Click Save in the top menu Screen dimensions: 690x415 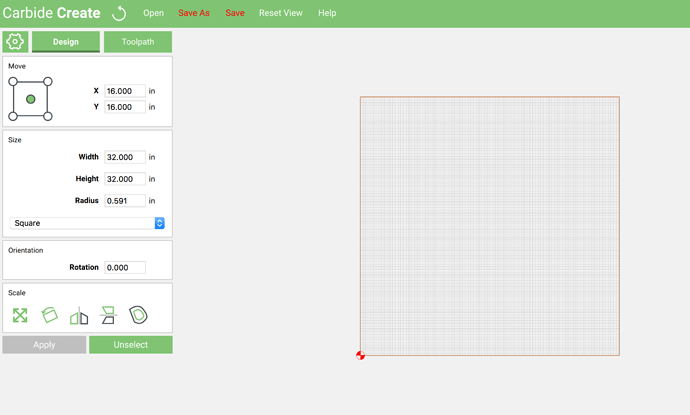(x=235, y=13)
